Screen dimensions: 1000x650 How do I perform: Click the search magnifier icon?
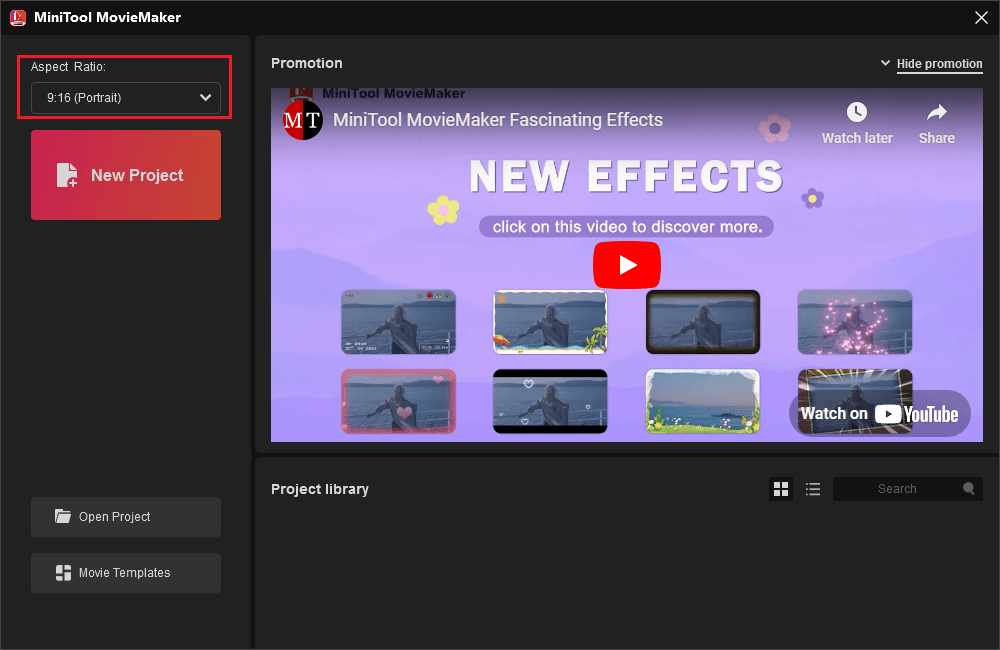tap(969, 489)
